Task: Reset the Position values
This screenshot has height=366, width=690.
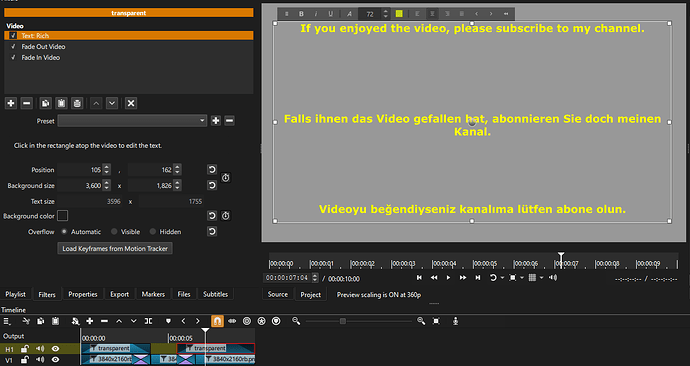Action: [x=212, y=170]
